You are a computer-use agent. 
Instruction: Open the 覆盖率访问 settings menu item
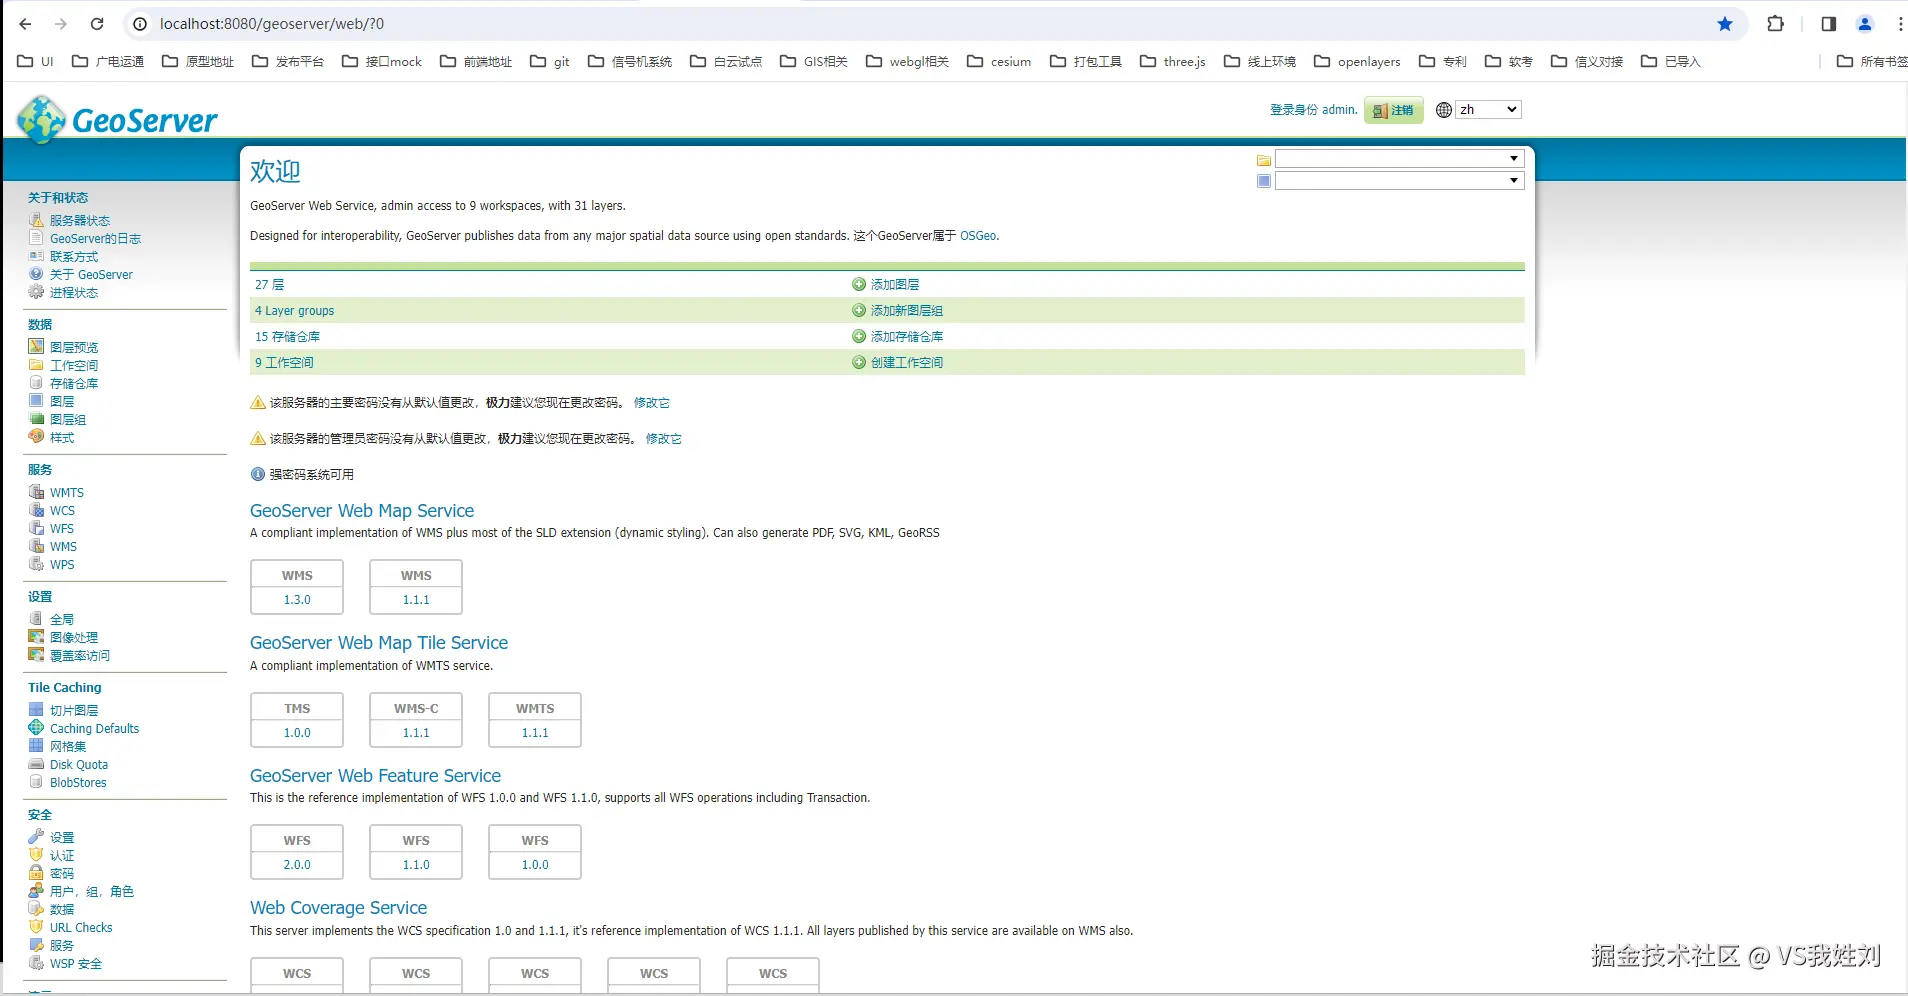click(80, 656)
